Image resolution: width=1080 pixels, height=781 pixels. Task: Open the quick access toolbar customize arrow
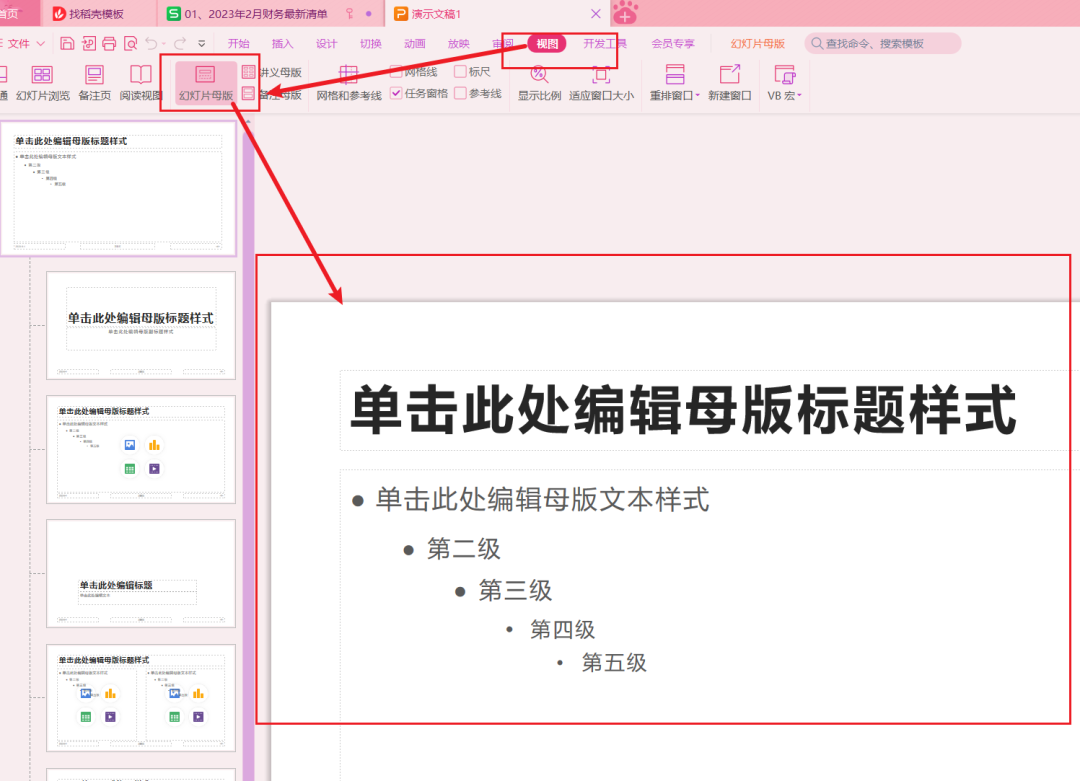[202, 43]
